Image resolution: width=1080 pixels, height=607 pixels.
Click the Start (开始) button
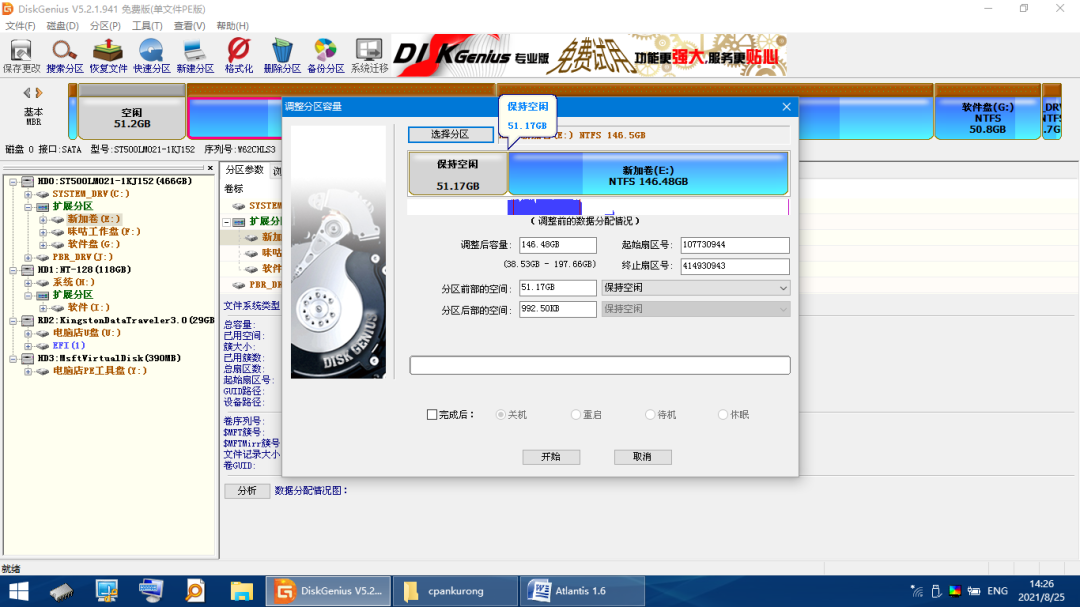(x=551, y=457)
